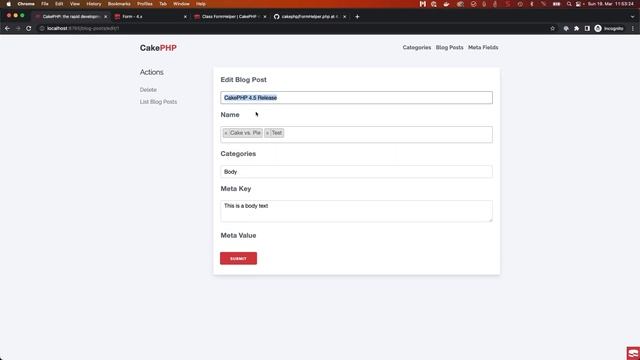Open the Help menu
The image size is (640, 360).
[x=201, y=4]
